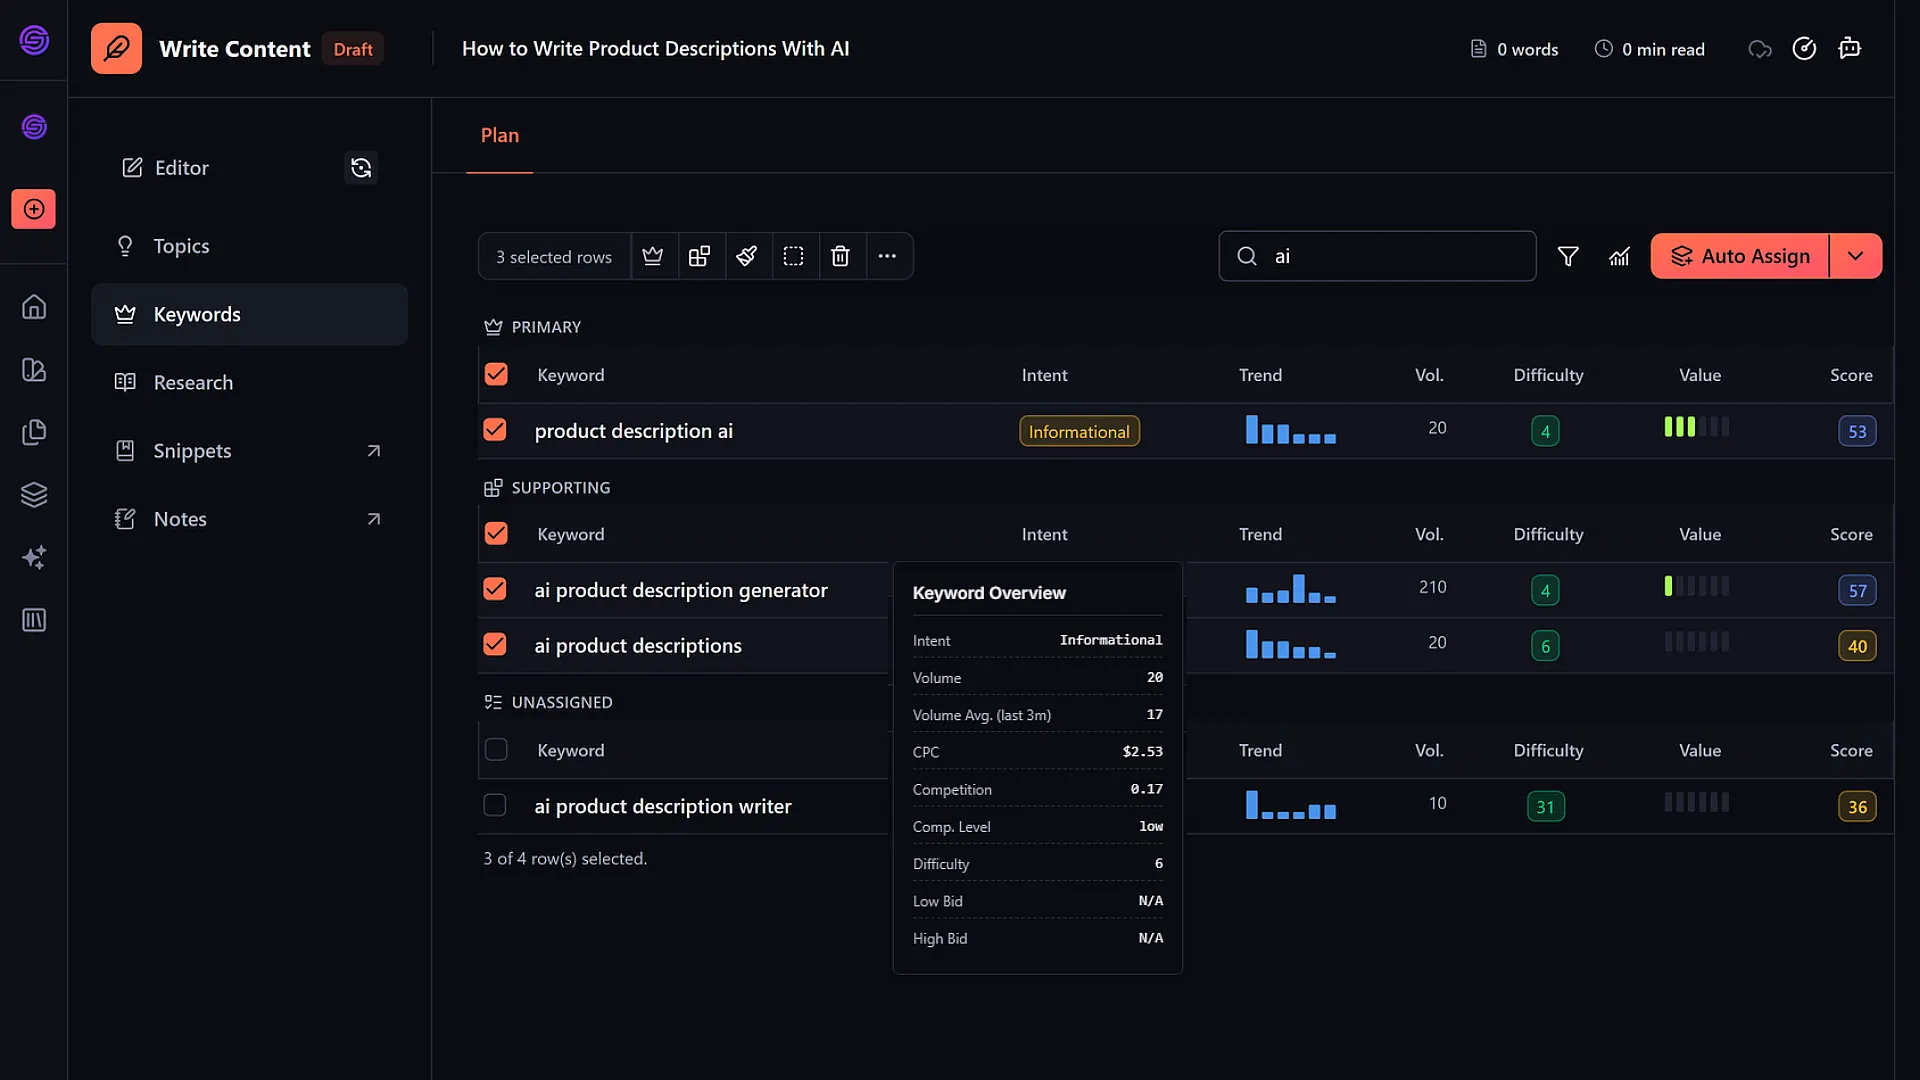1920x1080 pixels.
Task: Check the 'ai product description writer' checkbox
Action: point(495,805)
